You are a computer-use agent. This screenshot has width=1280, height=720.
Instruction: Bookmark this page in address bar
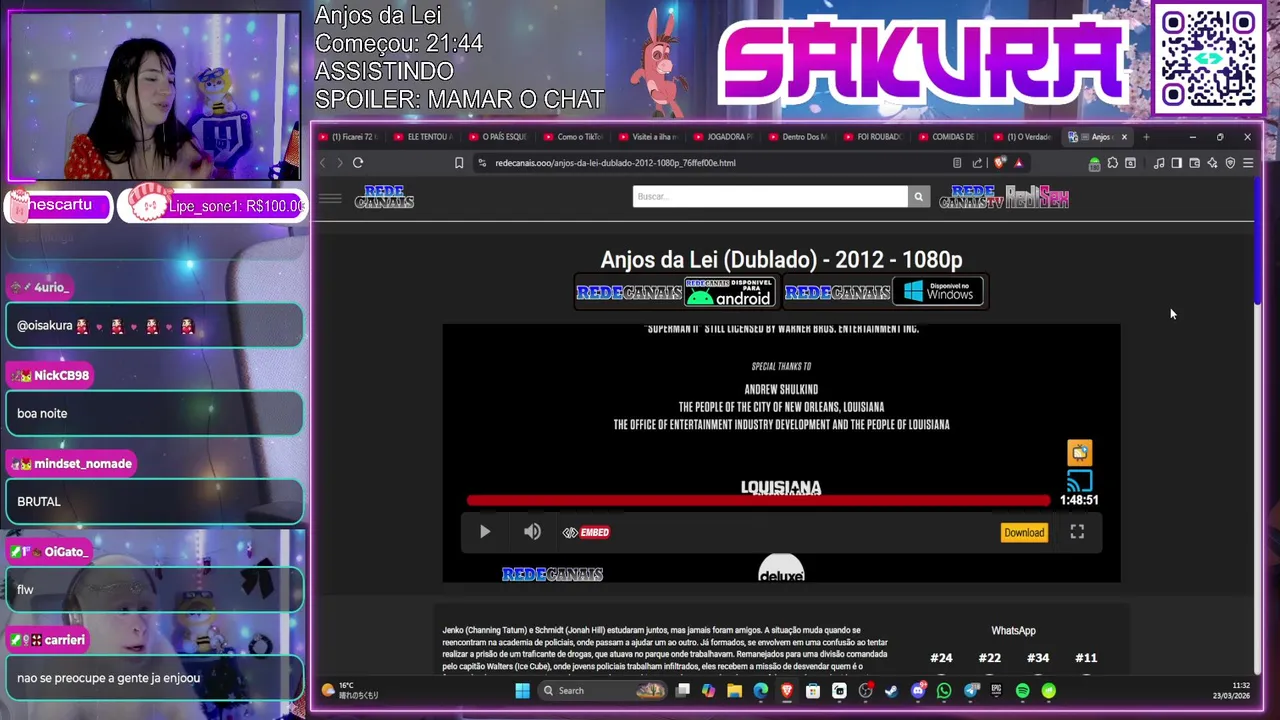[x=459, y=162]
